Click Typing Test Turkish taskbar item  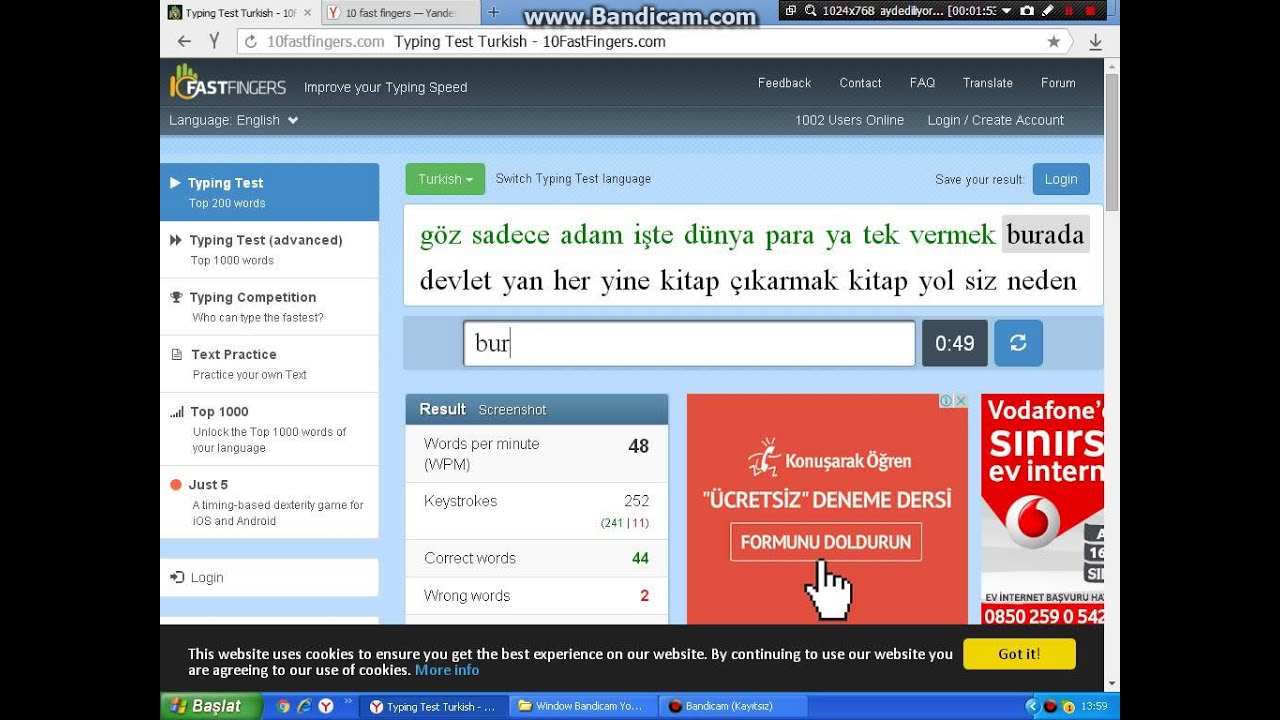click(x=432, y=706)
